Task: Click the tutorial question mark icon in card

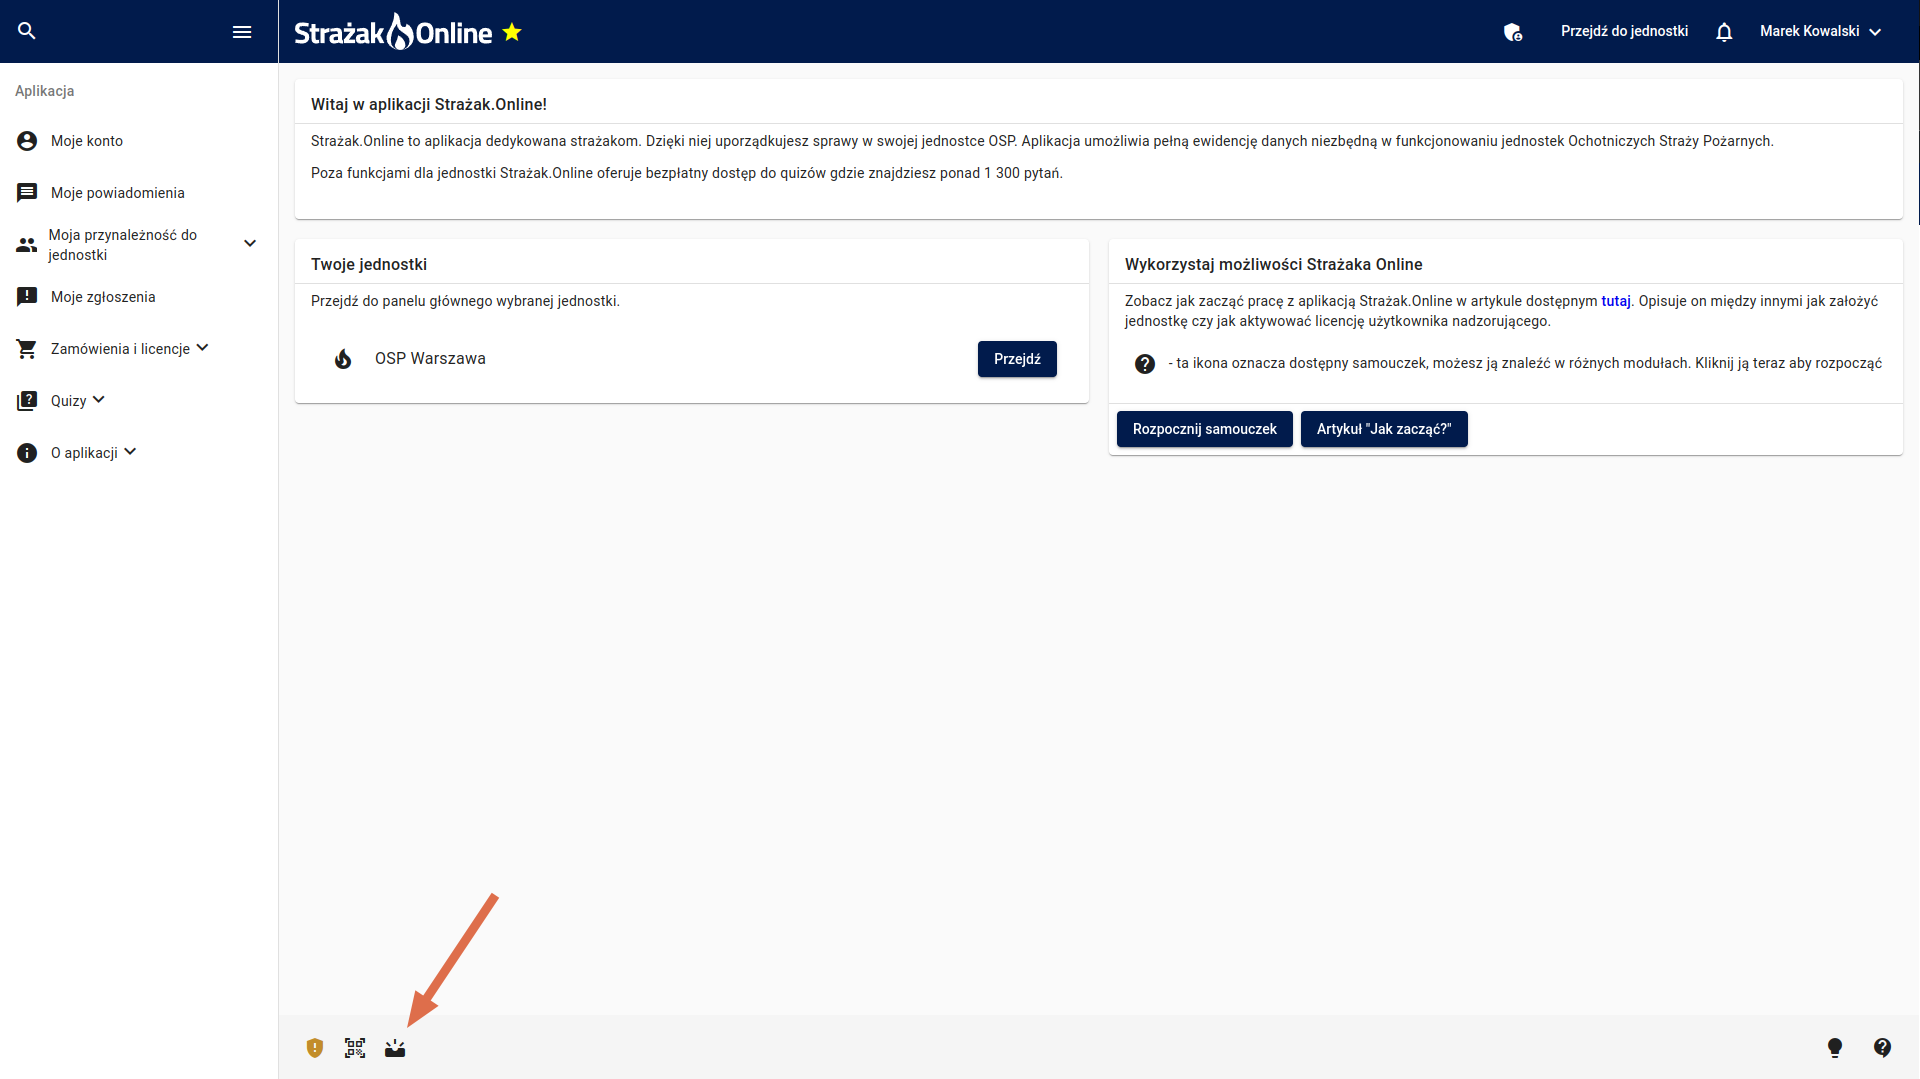Action: 1145,364
